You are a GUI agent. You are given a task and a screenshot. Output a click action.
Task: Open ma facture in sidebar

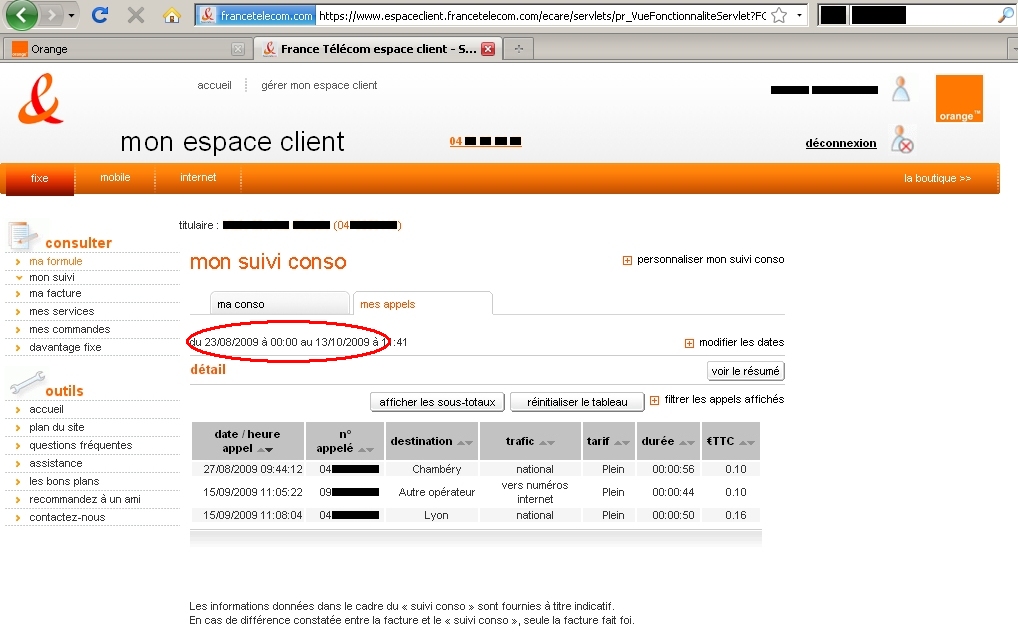(x=55, y=293)
